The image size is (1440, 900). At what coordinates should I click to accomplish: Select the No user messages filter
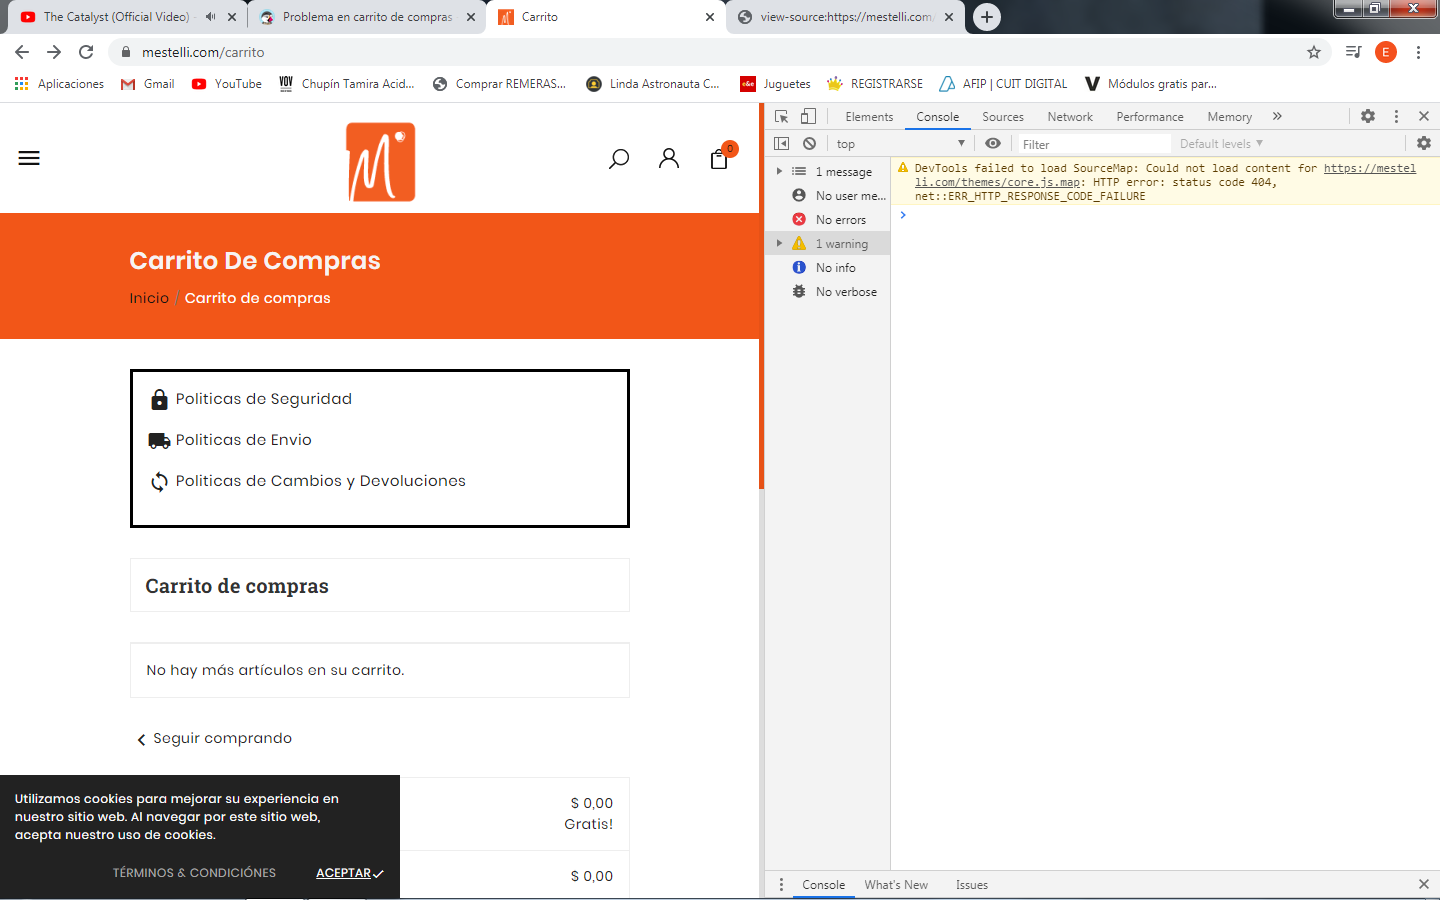839,196
